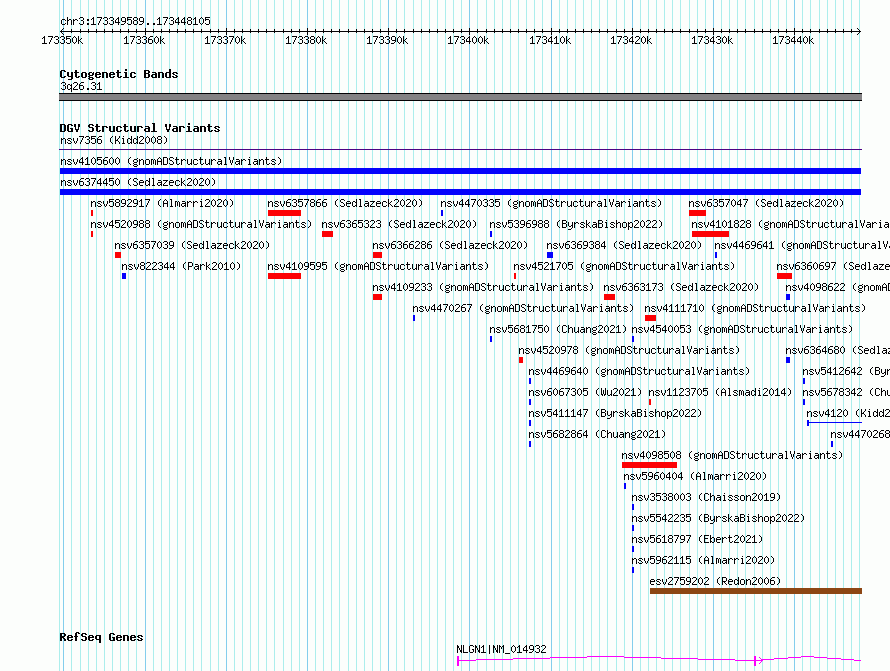Open the nsv5412642 variant label

click(846, 371)
